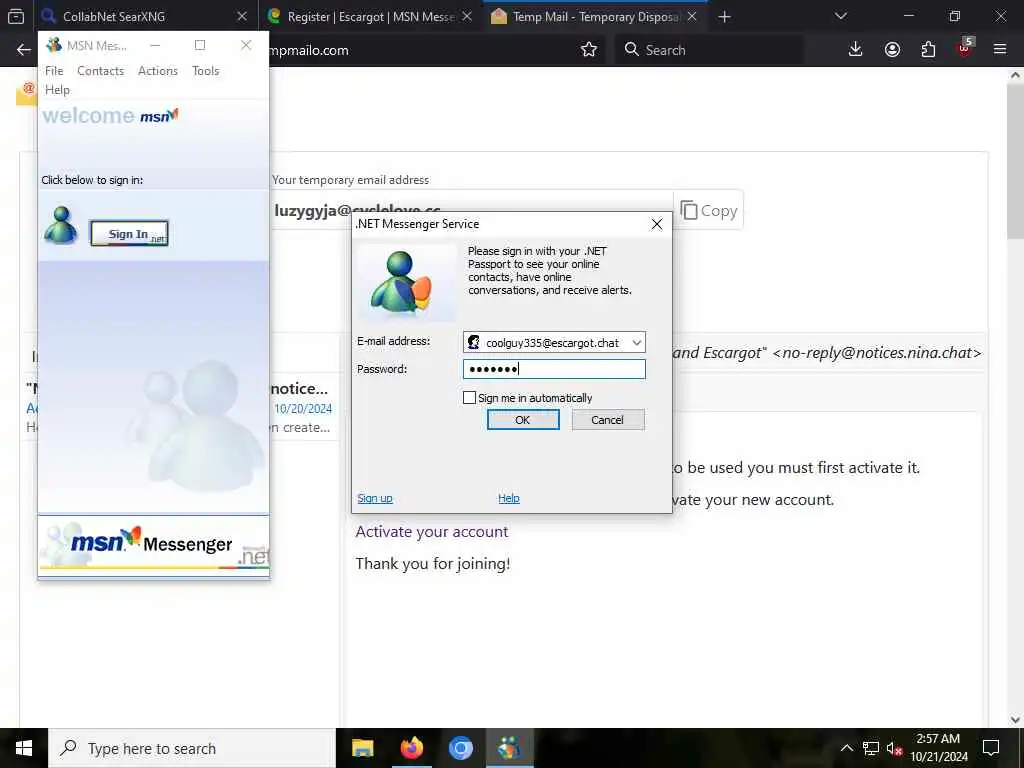Switch to Register Escargot tab
The image size is (1024, 768).
pyautogui.click(x=371, y=16)
